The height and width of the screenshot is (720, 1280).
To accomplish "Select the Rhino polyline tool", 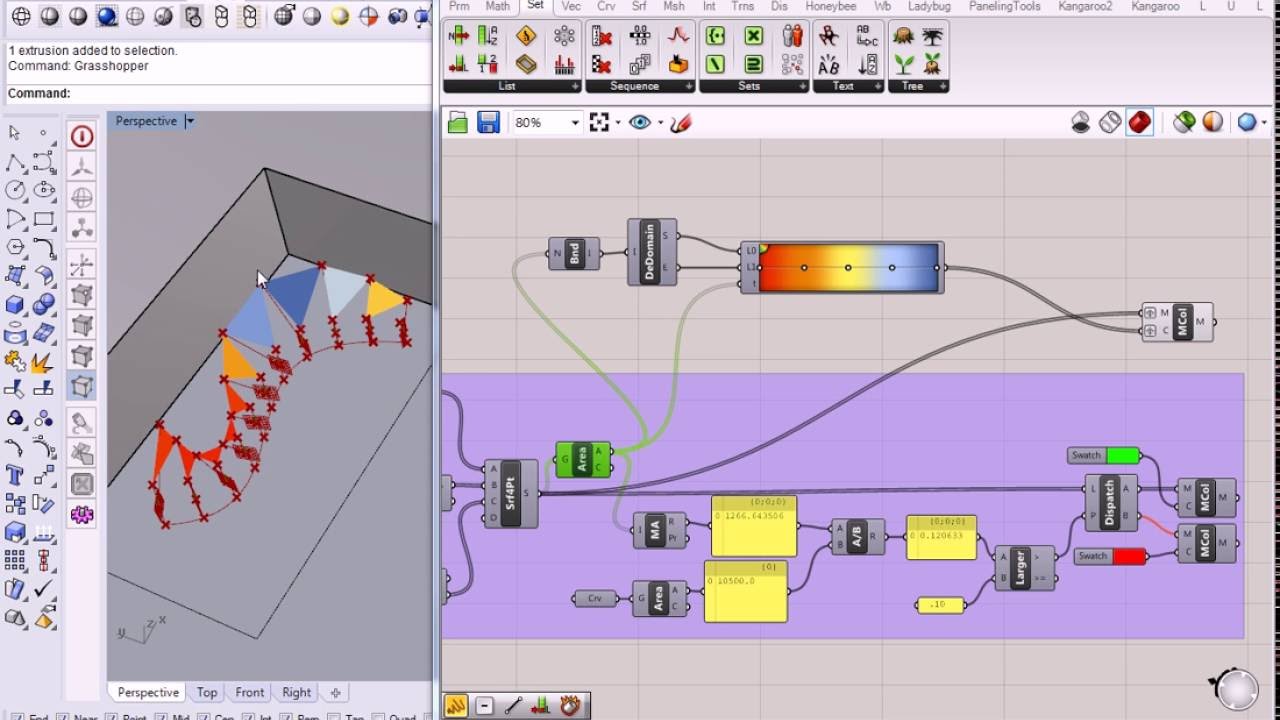I will tap(15, 161).
